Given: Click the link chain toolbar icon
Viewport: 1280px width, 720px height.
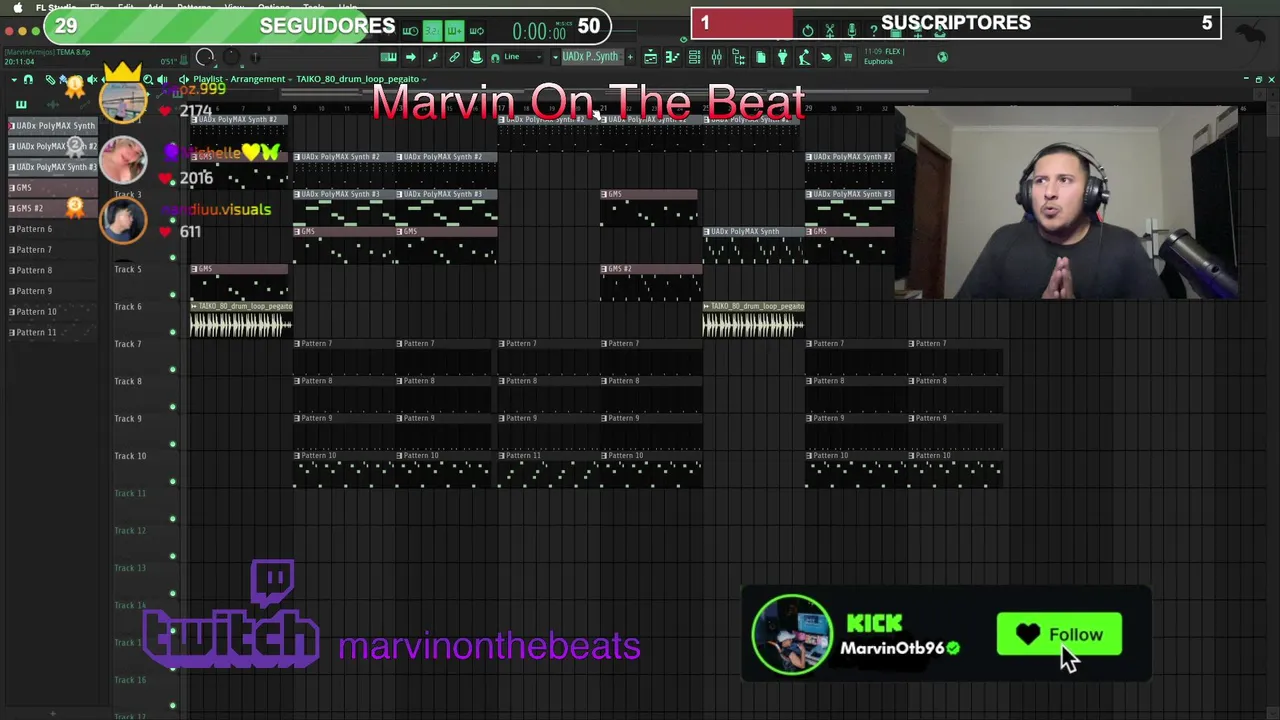Looking at the screenshot, I should (x=455, y=57).
